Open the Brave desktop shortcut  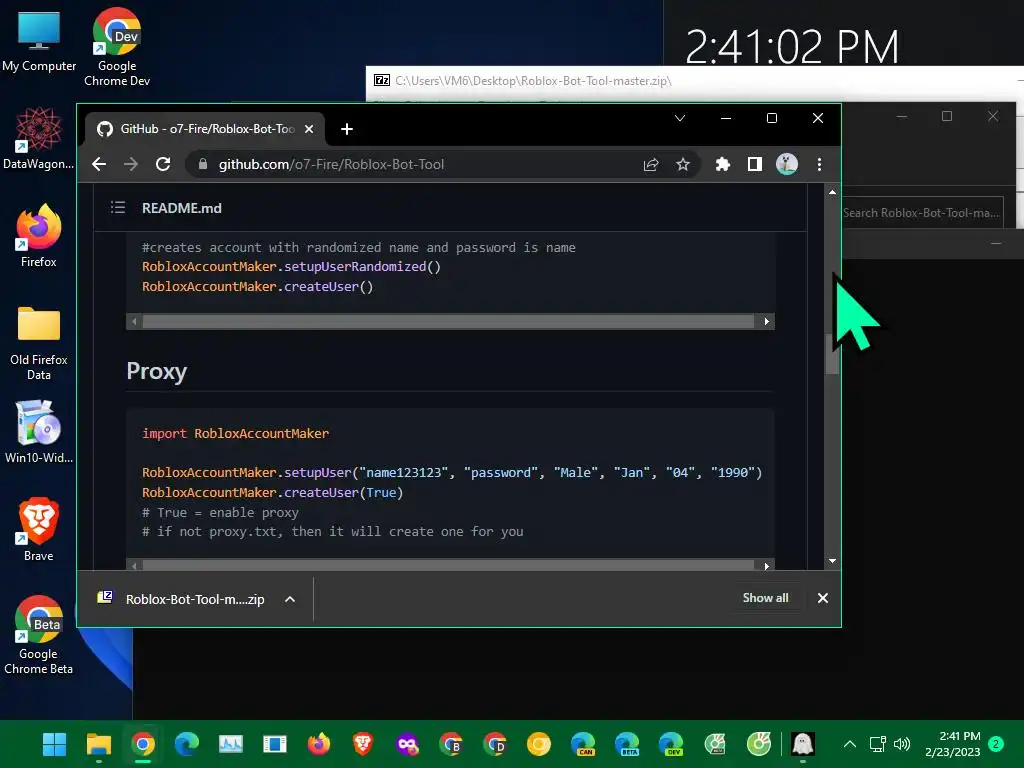(39, 530)
